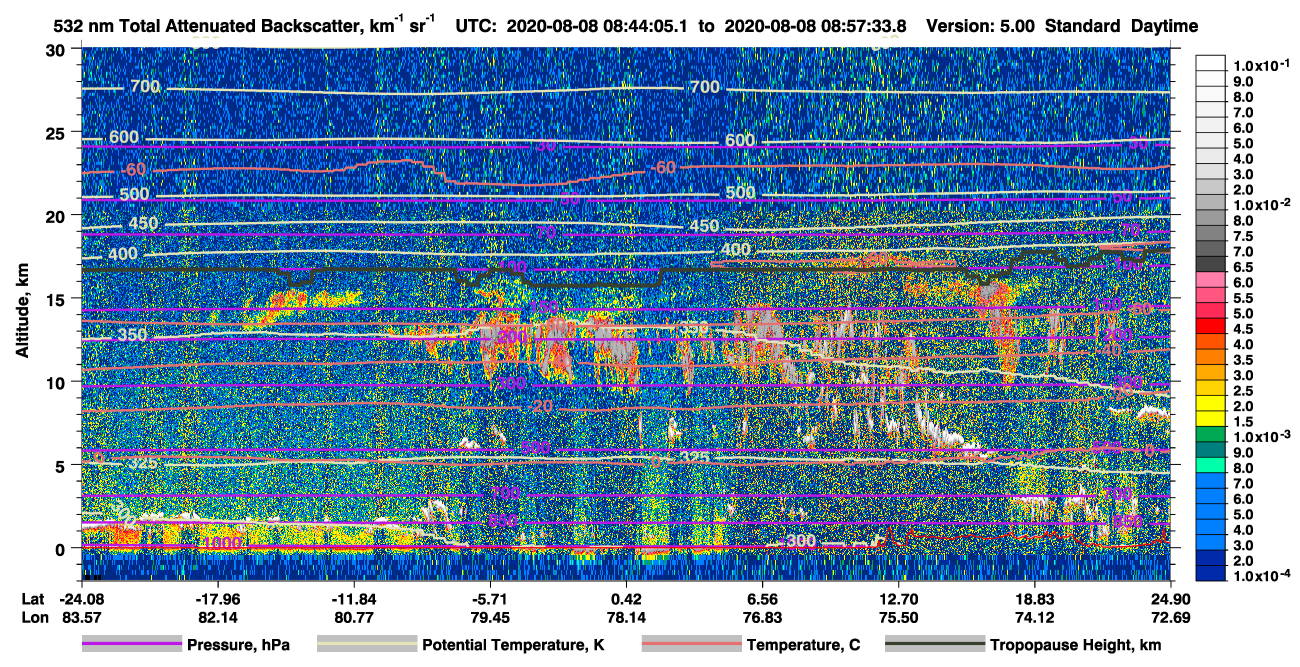Select the 'Tropopause Height, km' legend label
1300x667 pixels.
pyautogui.click(x=1076, y=646)
